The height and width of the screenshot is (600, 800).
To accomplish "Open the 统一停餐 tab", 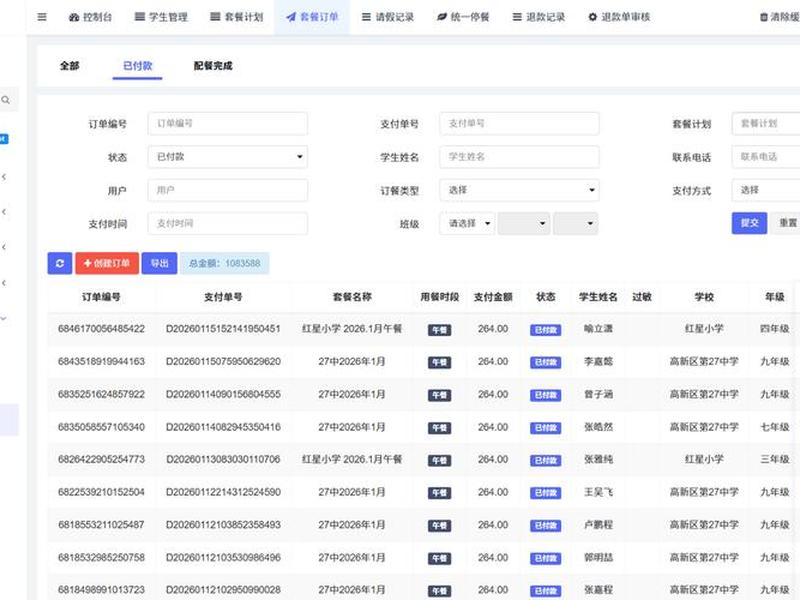I will (463, 17).
